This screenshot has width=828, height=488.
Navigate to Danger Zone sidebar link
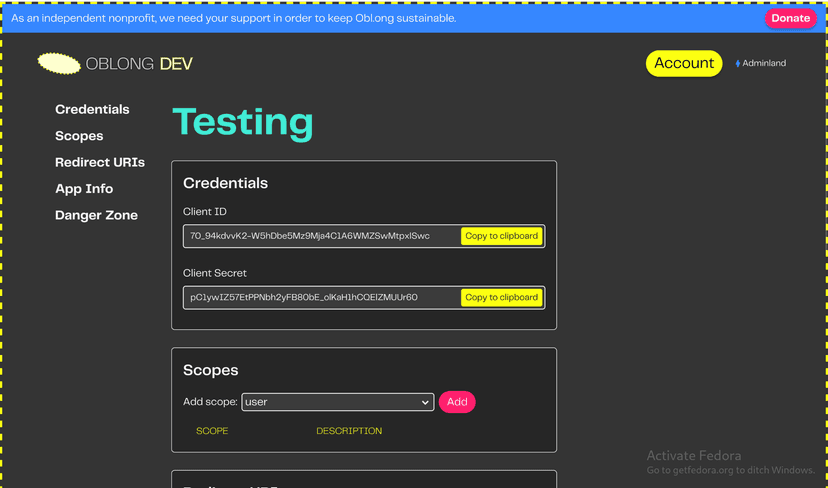[x=96, y=216]
